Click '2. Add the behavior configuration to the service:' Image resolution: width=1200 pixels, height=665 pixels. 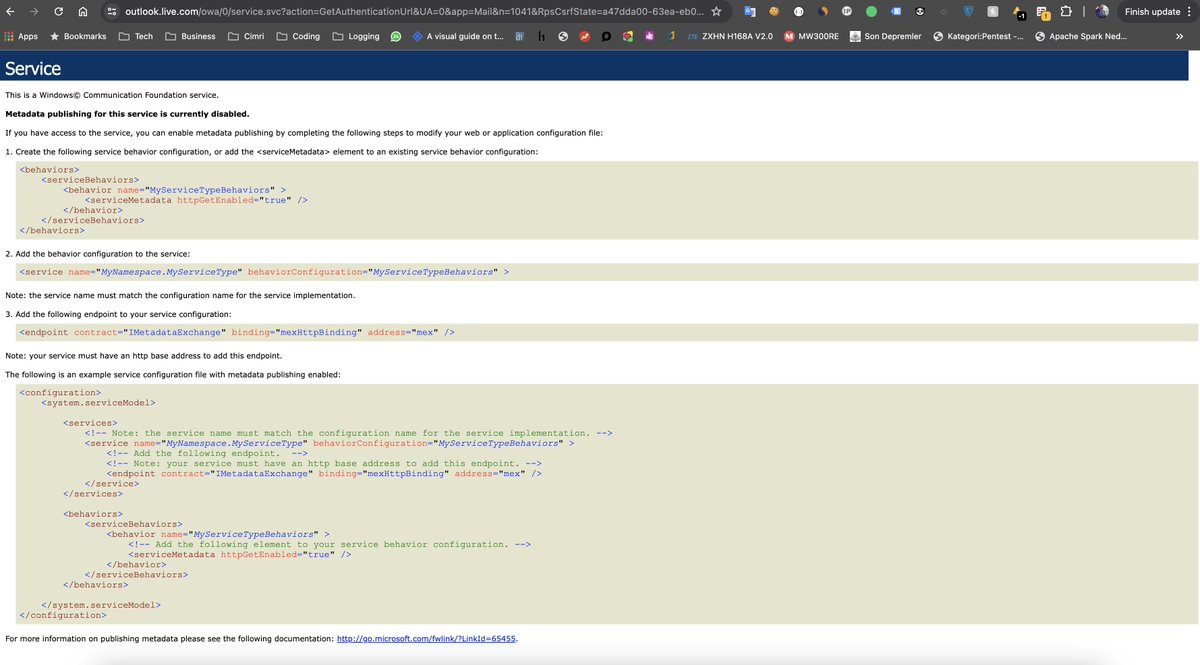(97, 255)
